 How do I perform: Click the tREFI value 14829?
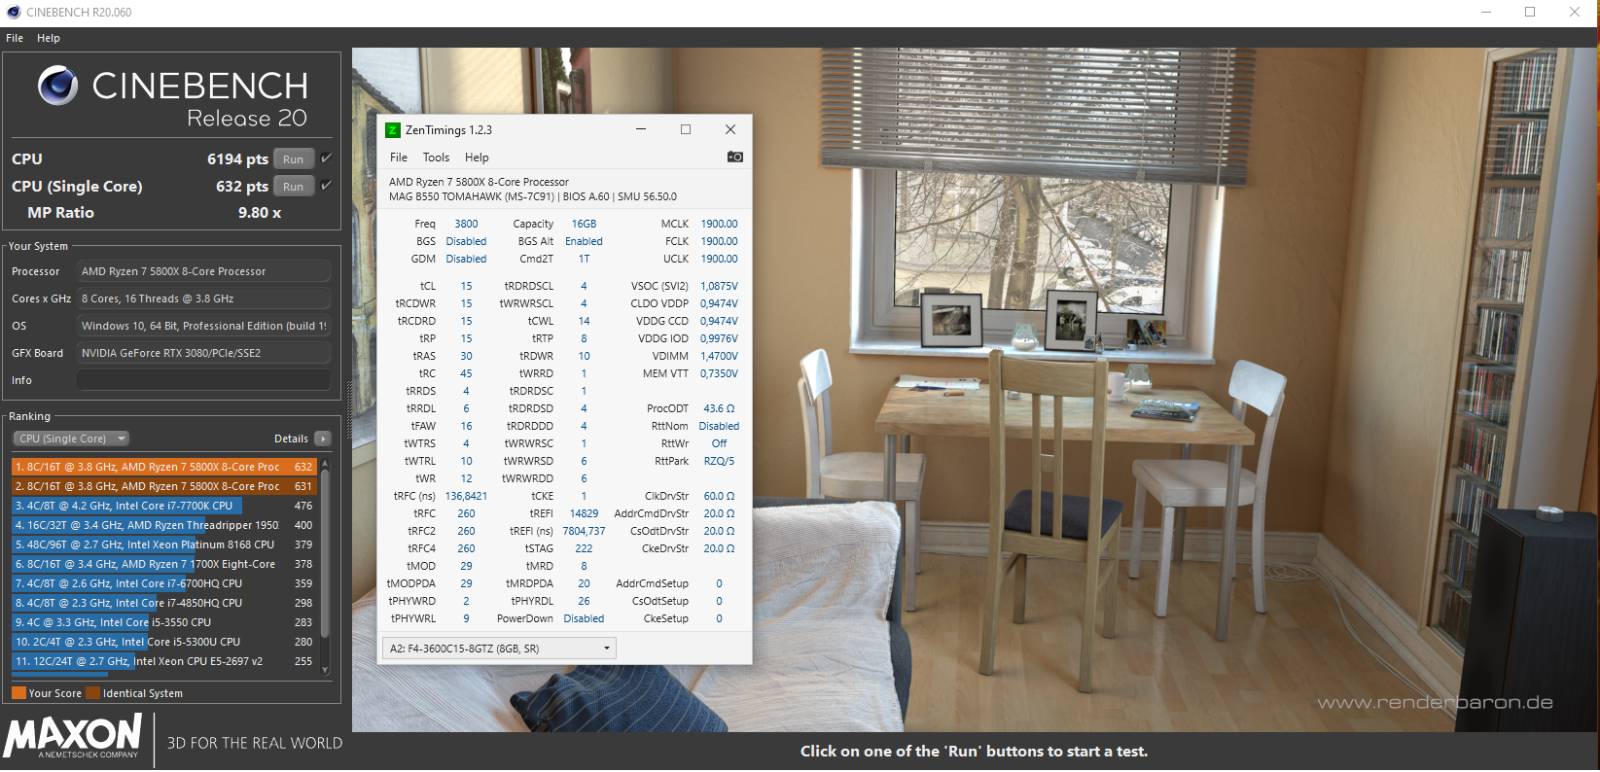(584, 514)
